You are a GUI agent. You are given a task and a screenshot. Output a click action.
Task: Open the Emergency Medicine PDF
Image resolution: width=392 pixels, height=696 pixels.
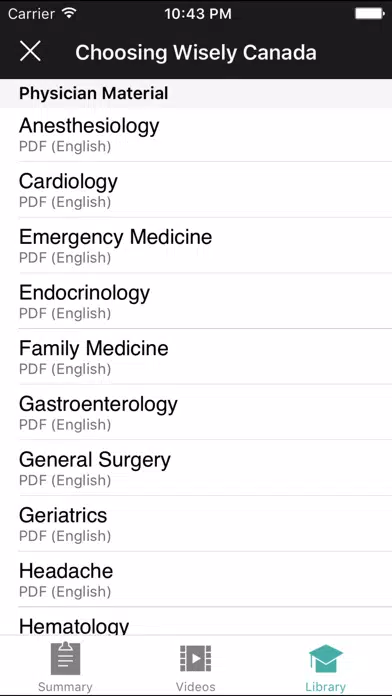tap(196, 245)
